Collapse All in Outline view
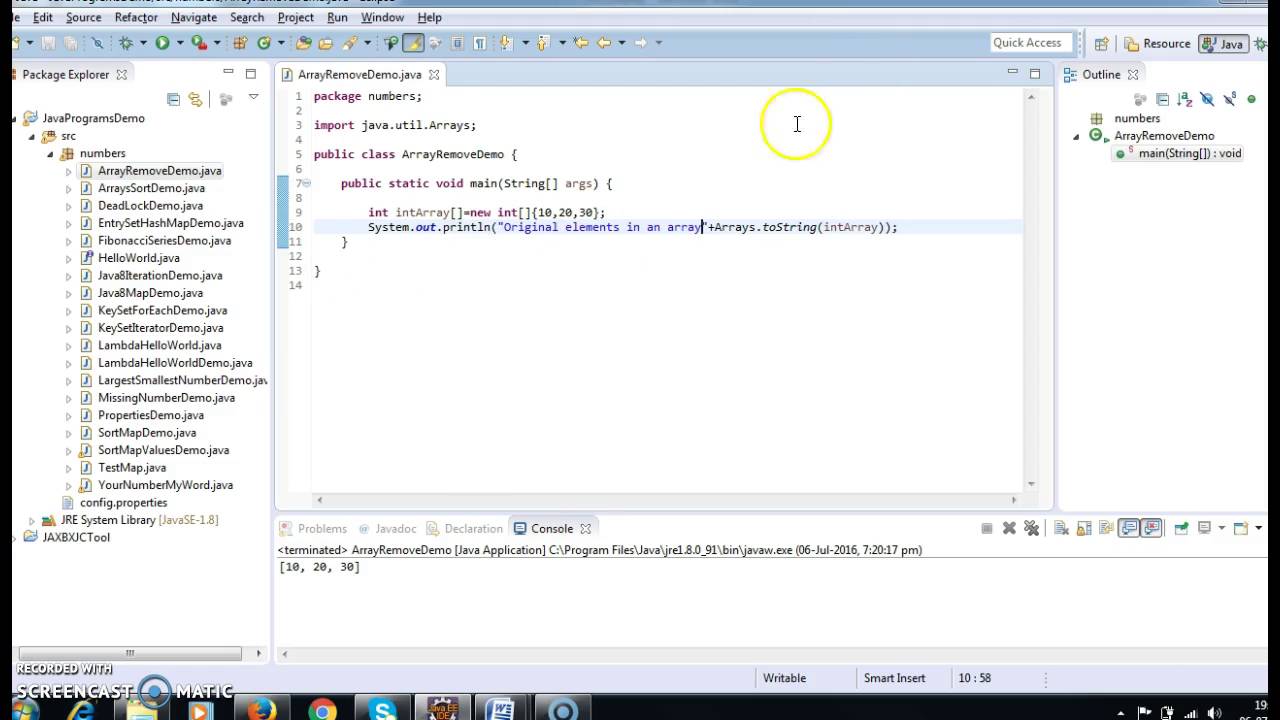The height and width of the screenshot is (720, 1280). pos(1163,99)
